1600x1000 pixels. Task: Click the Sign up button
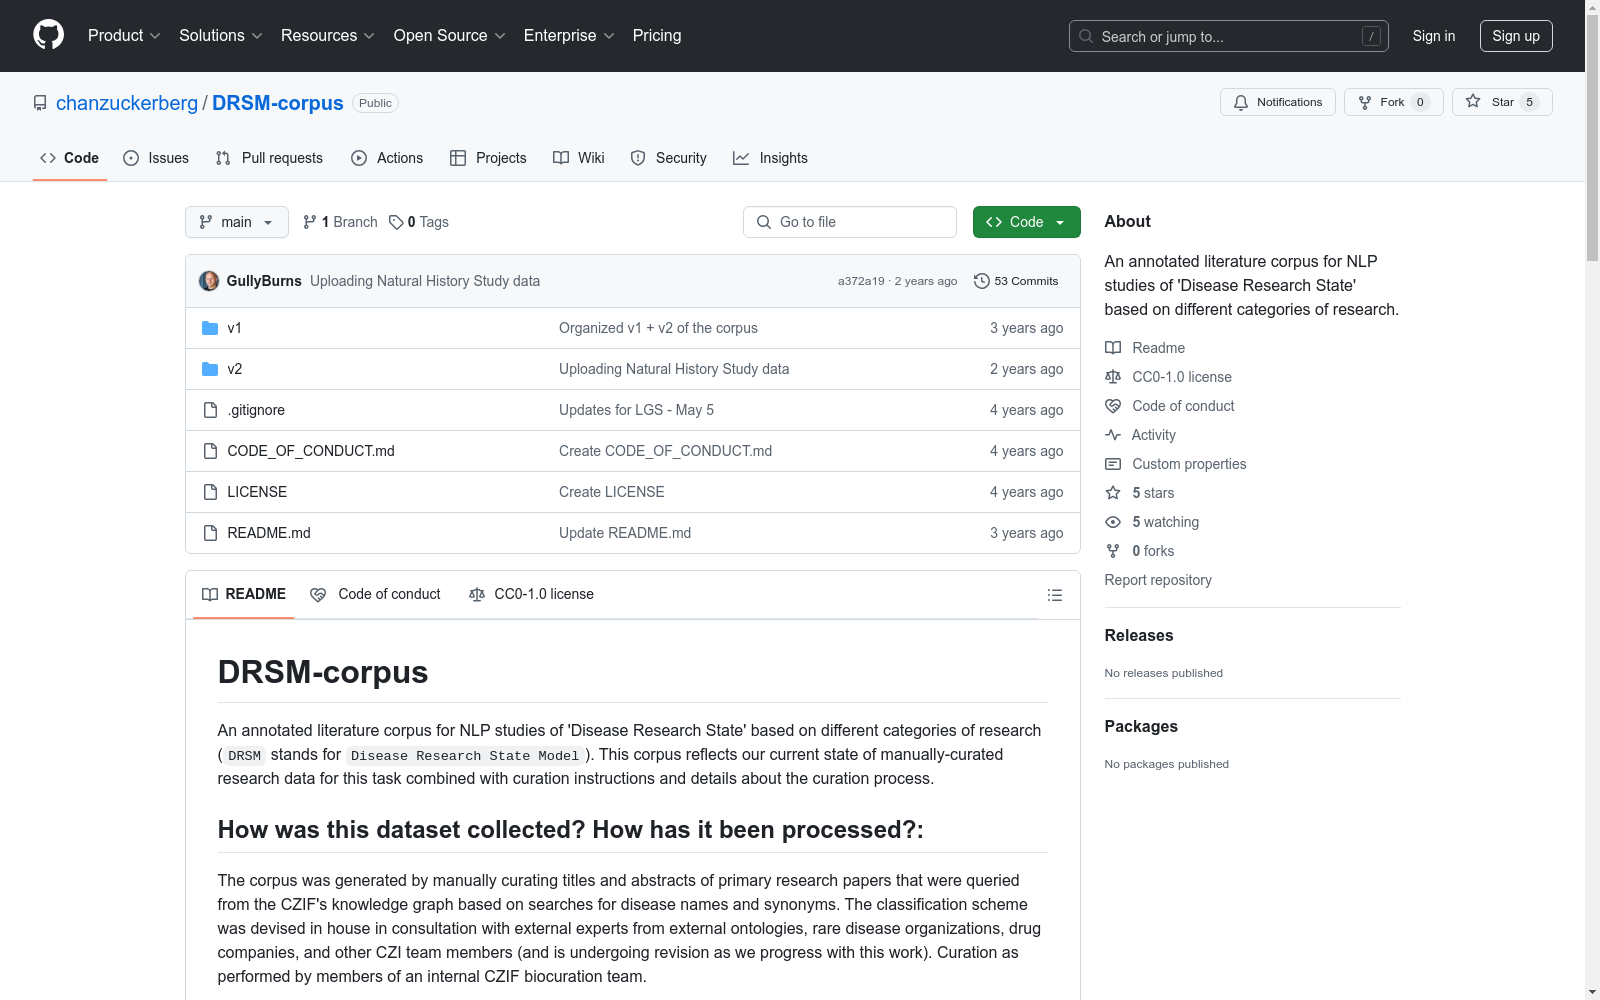coord(1516,36)
